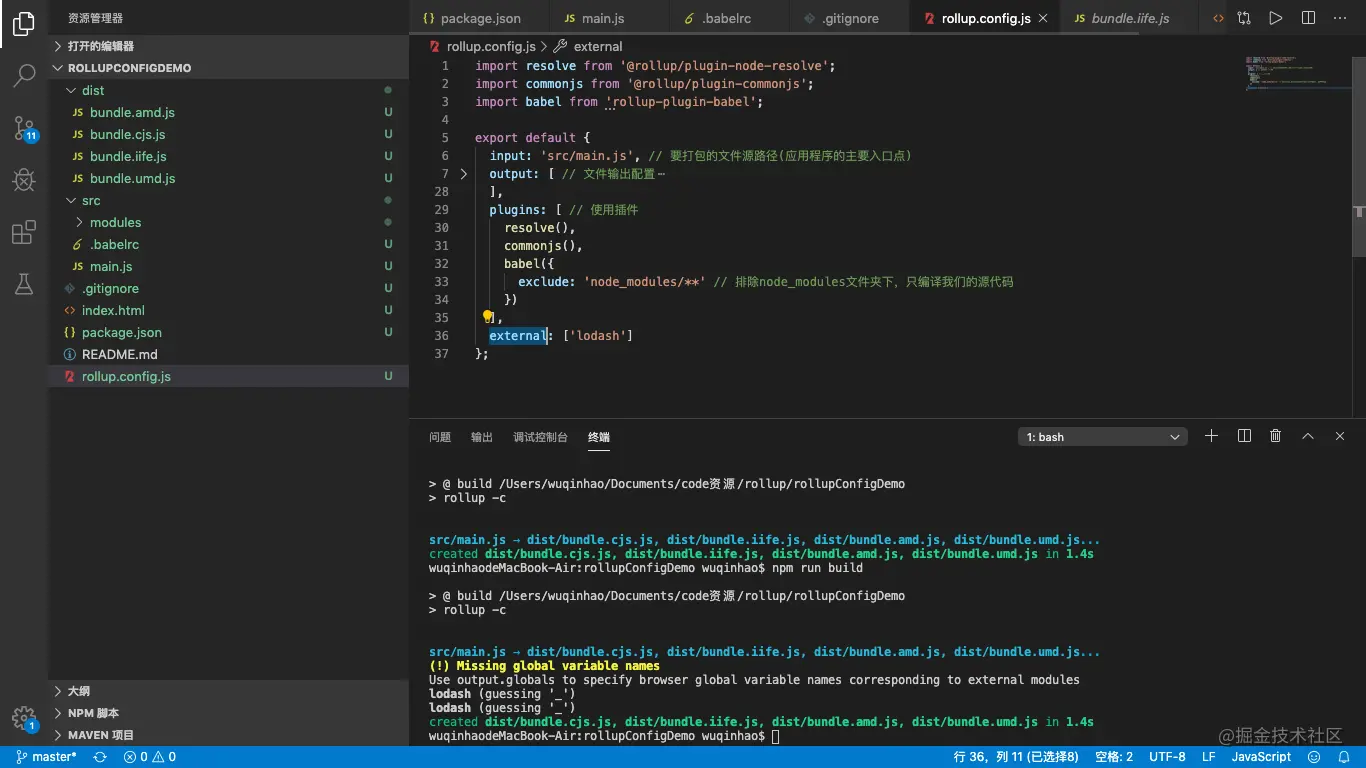Image resolution: width=1366 pixels, height=768 pixels.
Task: Open the 1: bash terminal selector dropdown
Action: pos(1102,437)
